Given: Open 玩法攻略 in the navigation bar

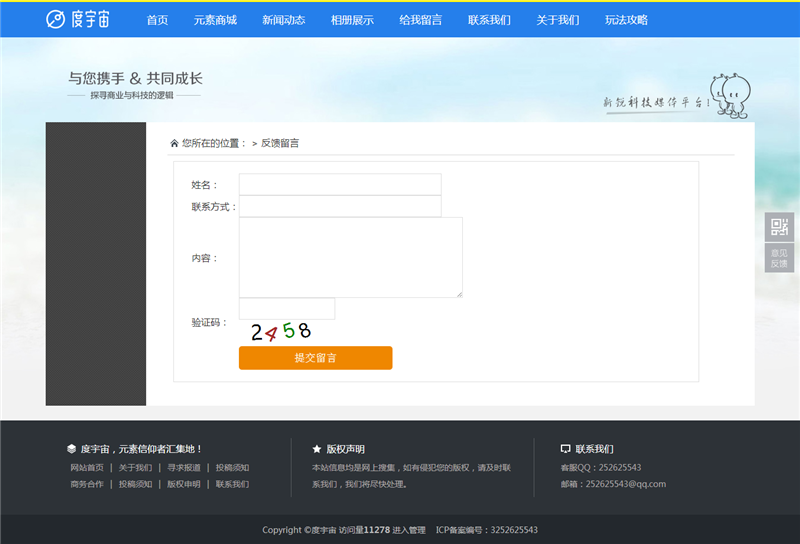Looking at the screenshot, I should (x=626, y=19).
